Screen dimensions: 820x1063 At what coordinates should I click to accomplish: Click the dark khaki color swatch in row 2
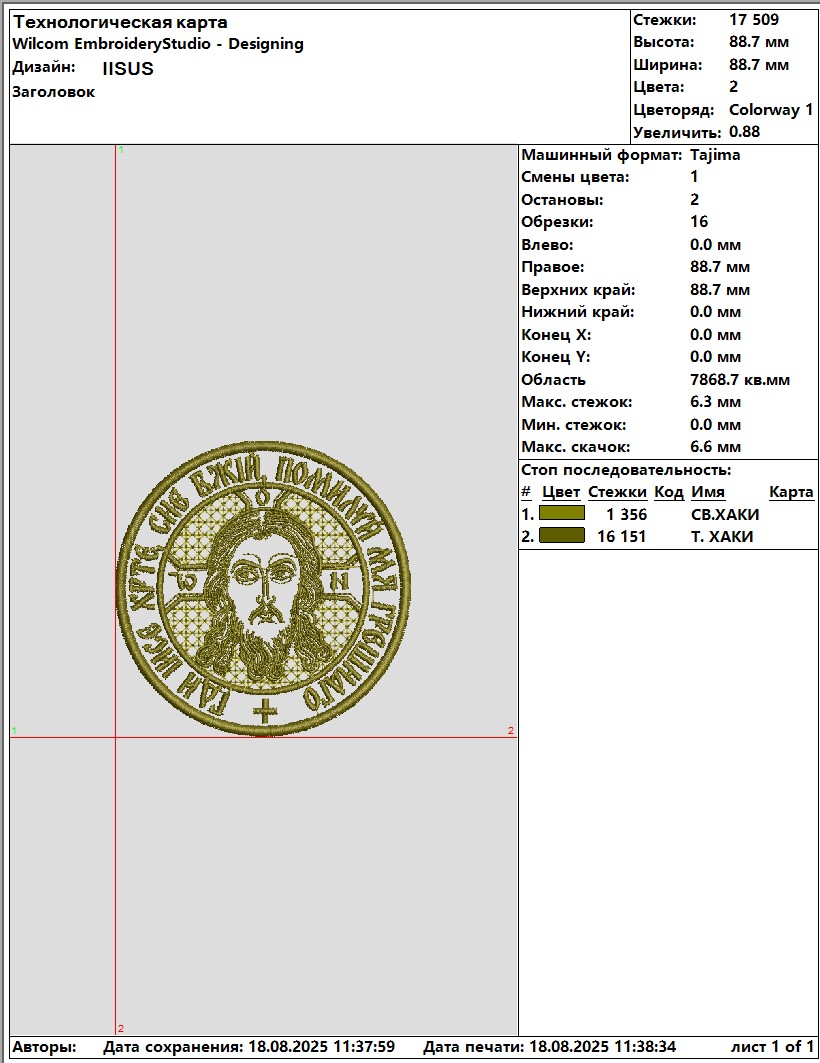(562, 536)
